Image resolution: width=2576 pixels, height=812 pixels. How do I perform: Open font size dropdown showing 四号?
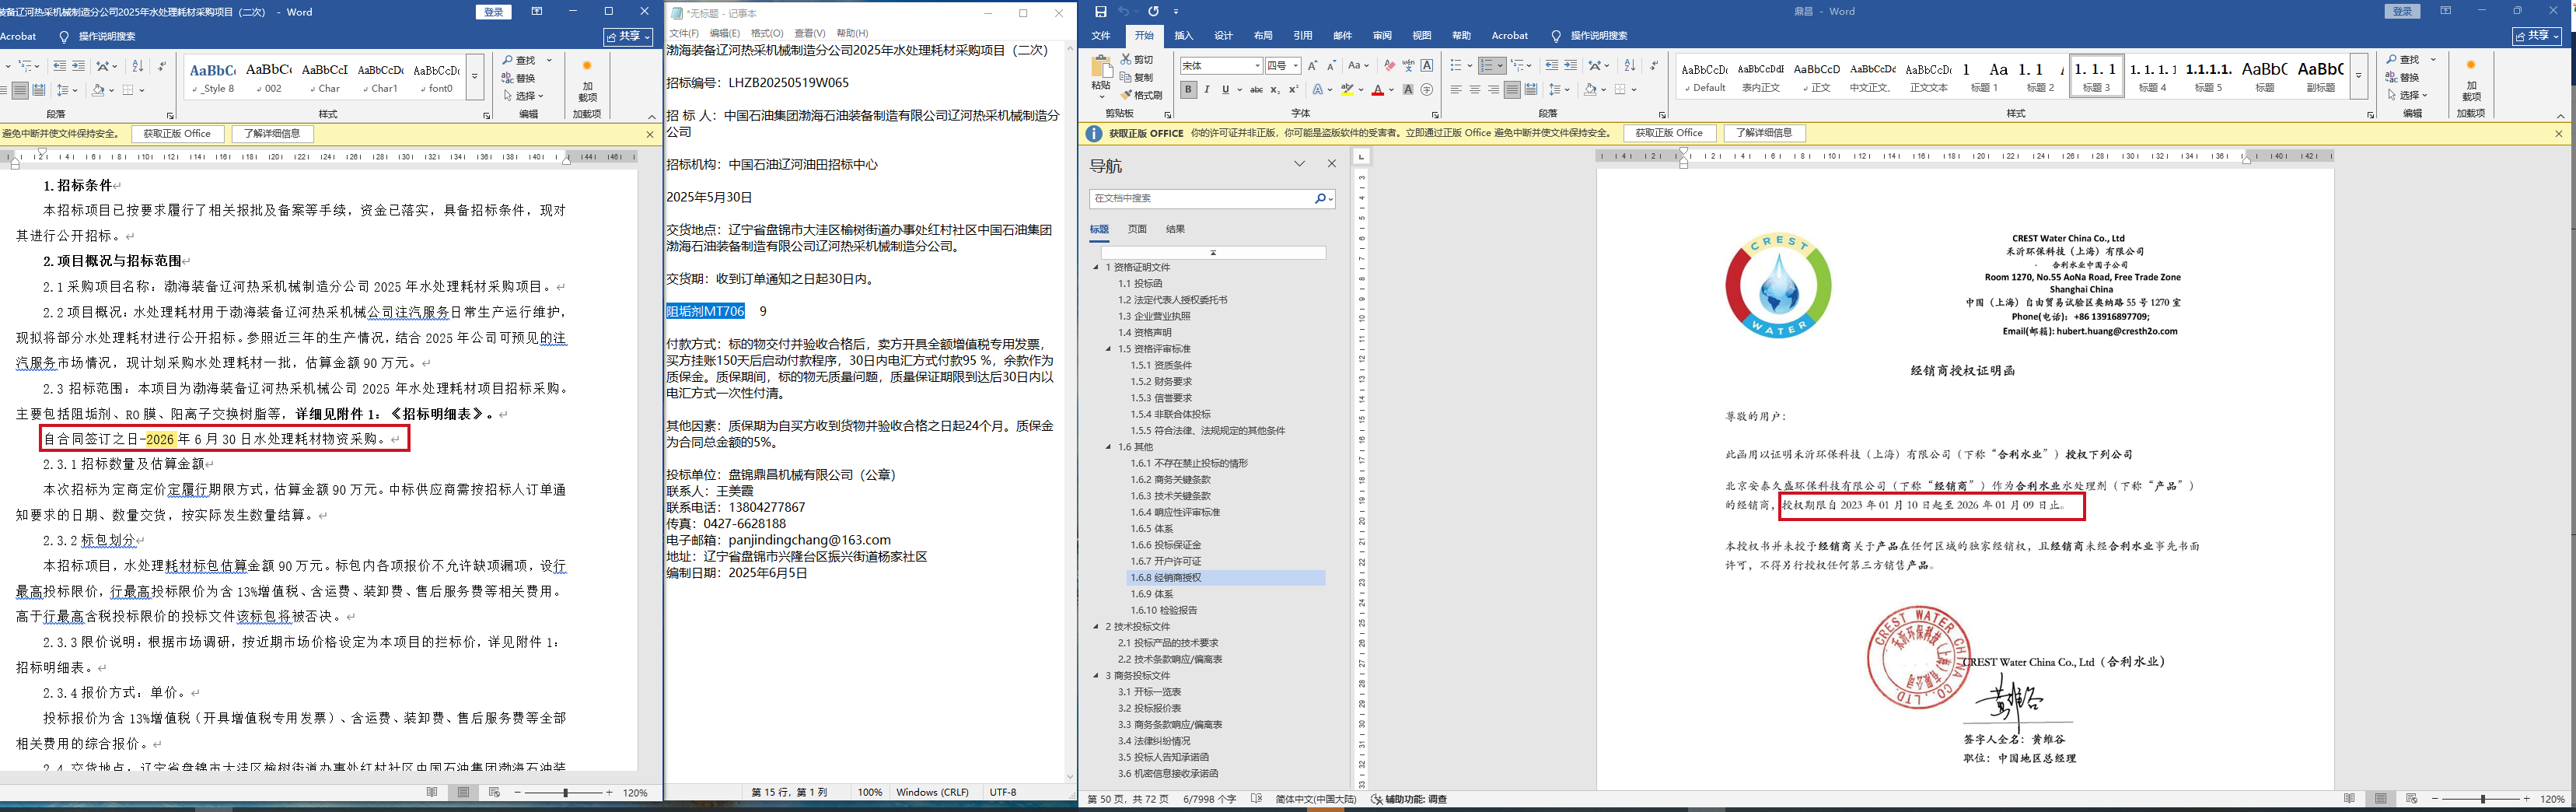[1295, 66]
